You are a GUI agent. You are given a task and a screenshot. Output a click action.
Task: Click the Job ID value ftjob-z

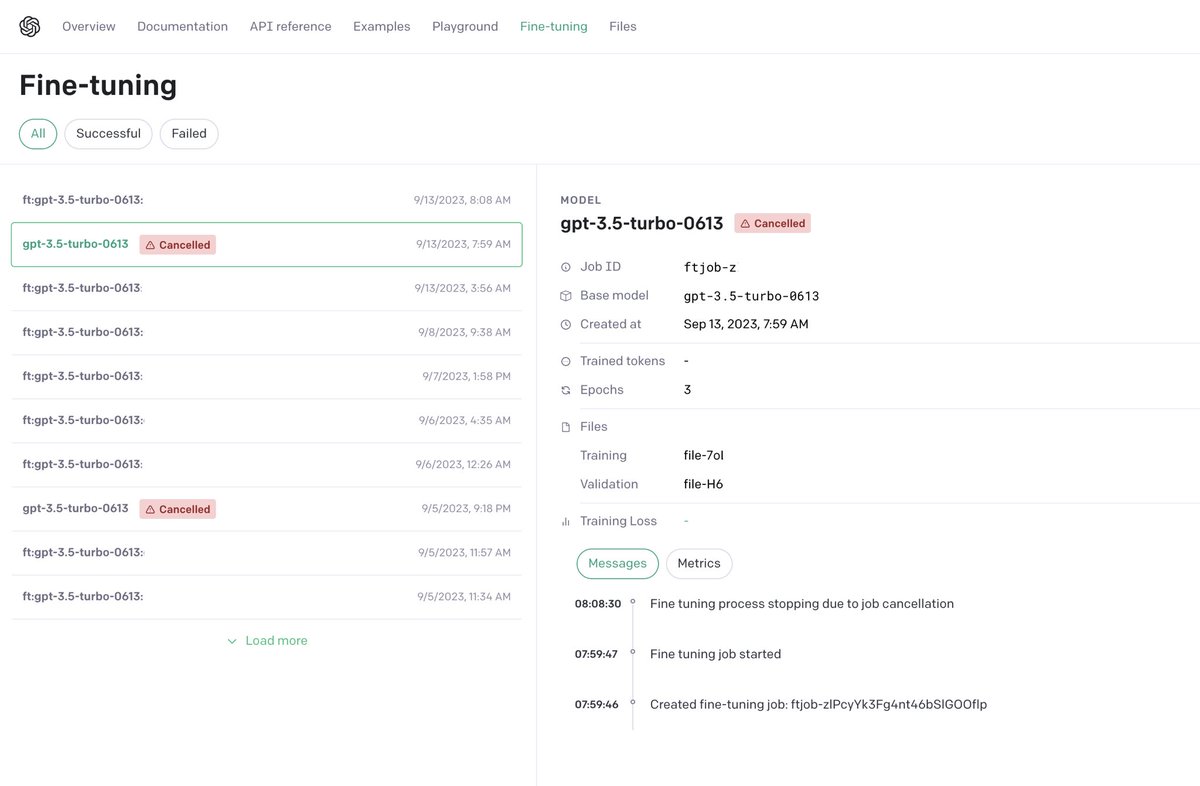click(x=710, y=267)
